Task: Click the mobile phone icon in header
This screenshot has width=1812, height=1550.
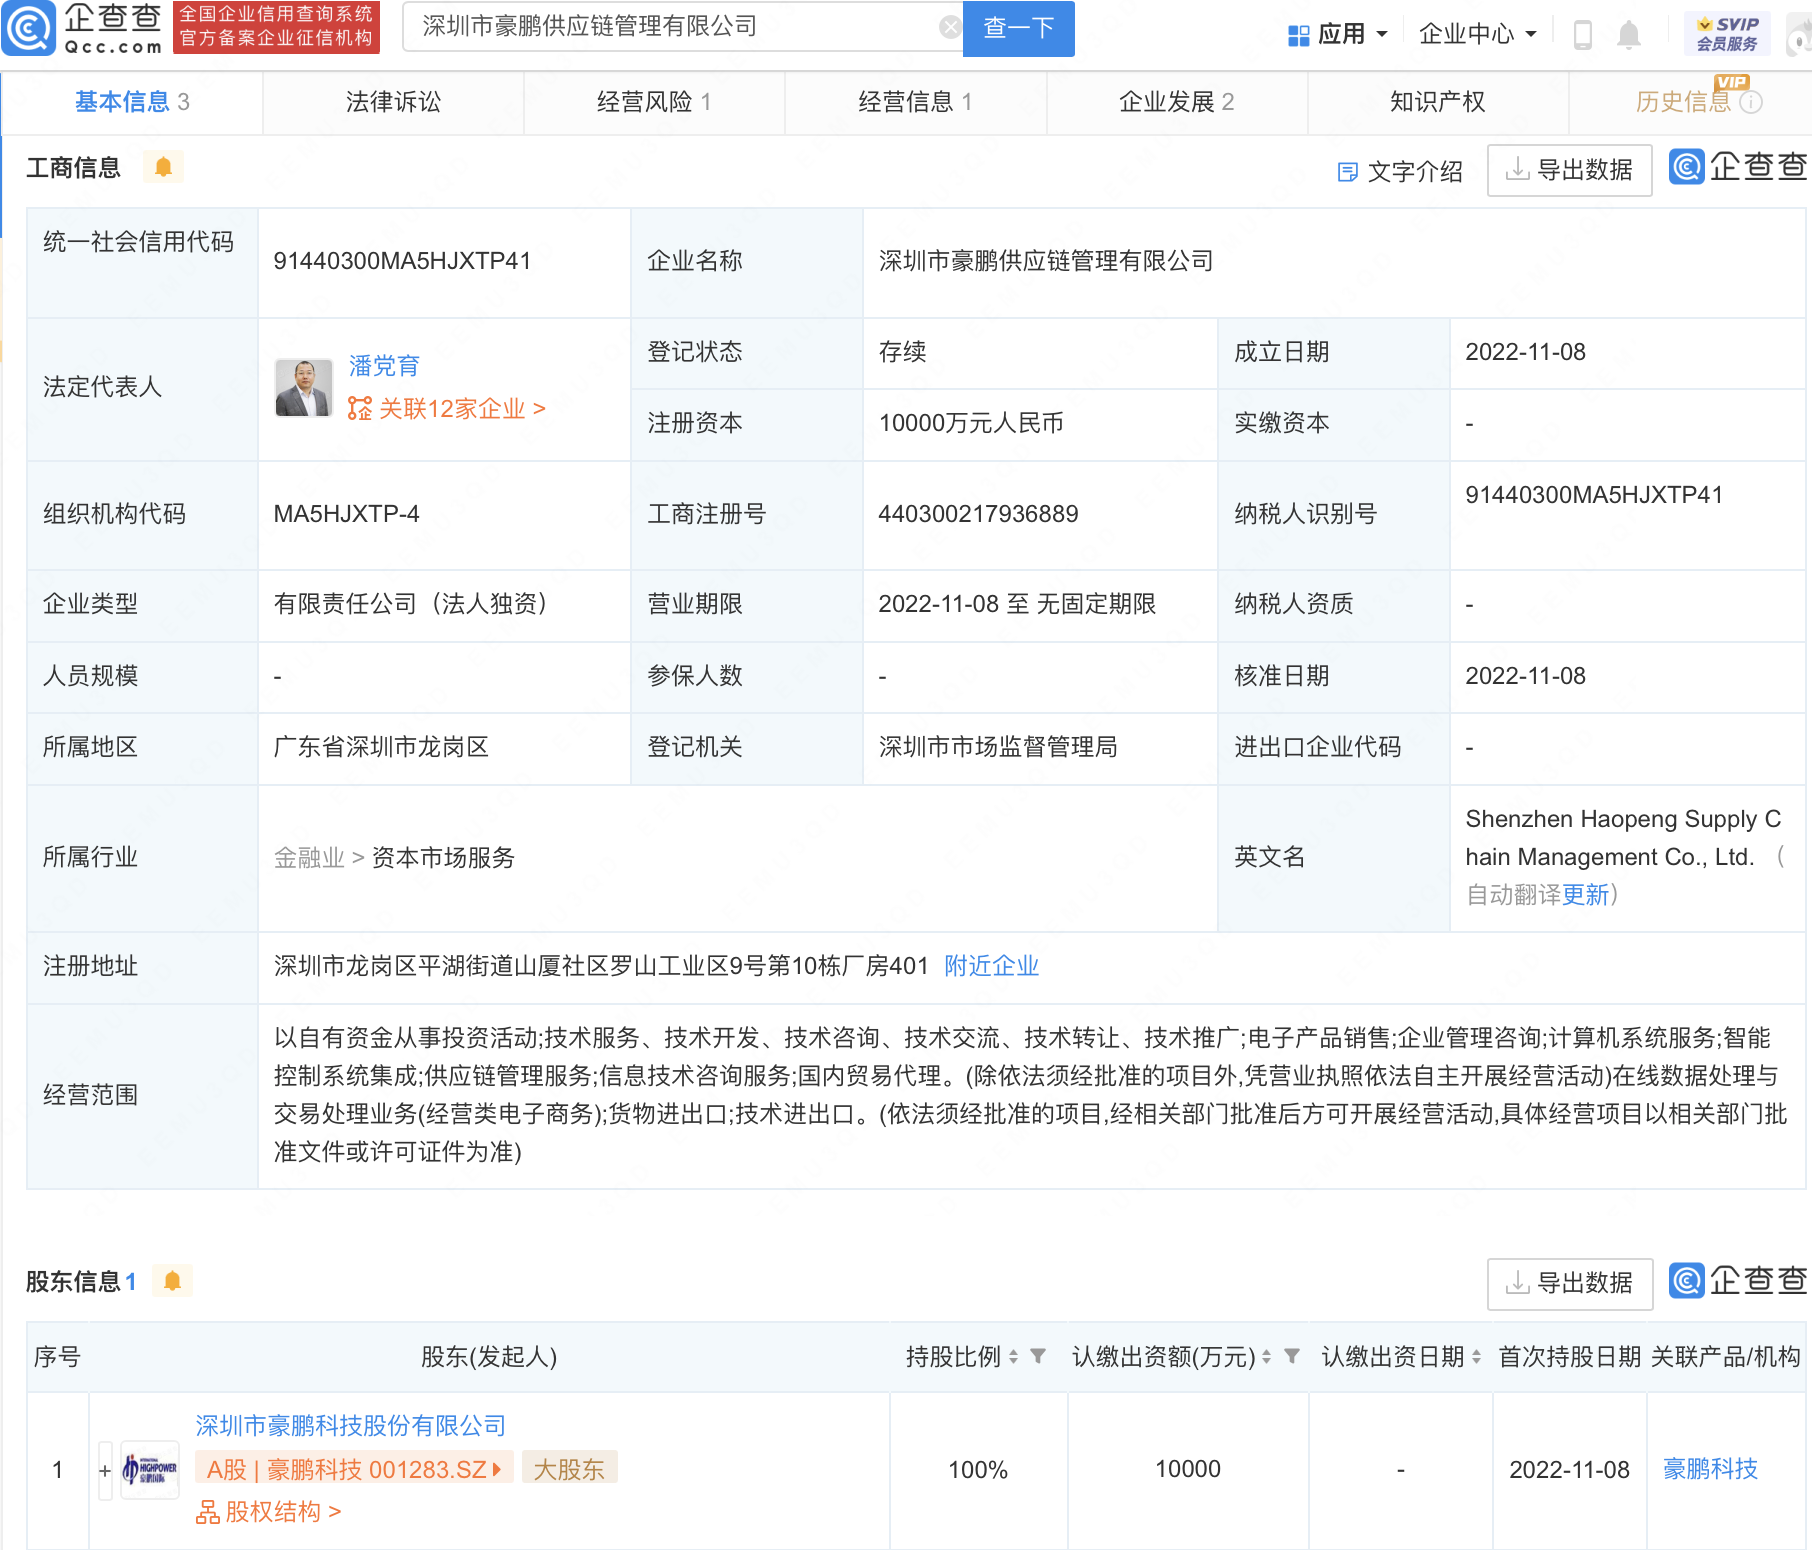Action: tap(1582, 35)
